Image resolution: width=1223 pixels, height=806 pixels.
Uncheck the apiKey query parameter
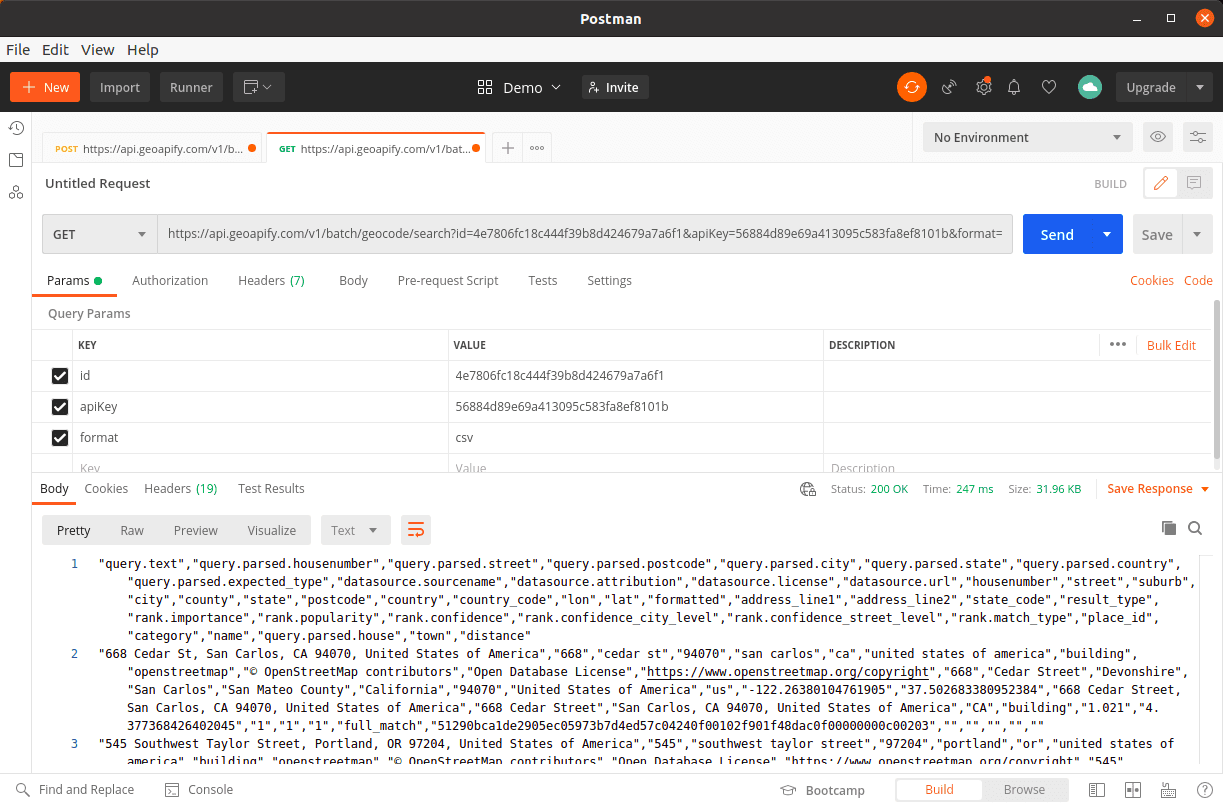pos(60,407)
